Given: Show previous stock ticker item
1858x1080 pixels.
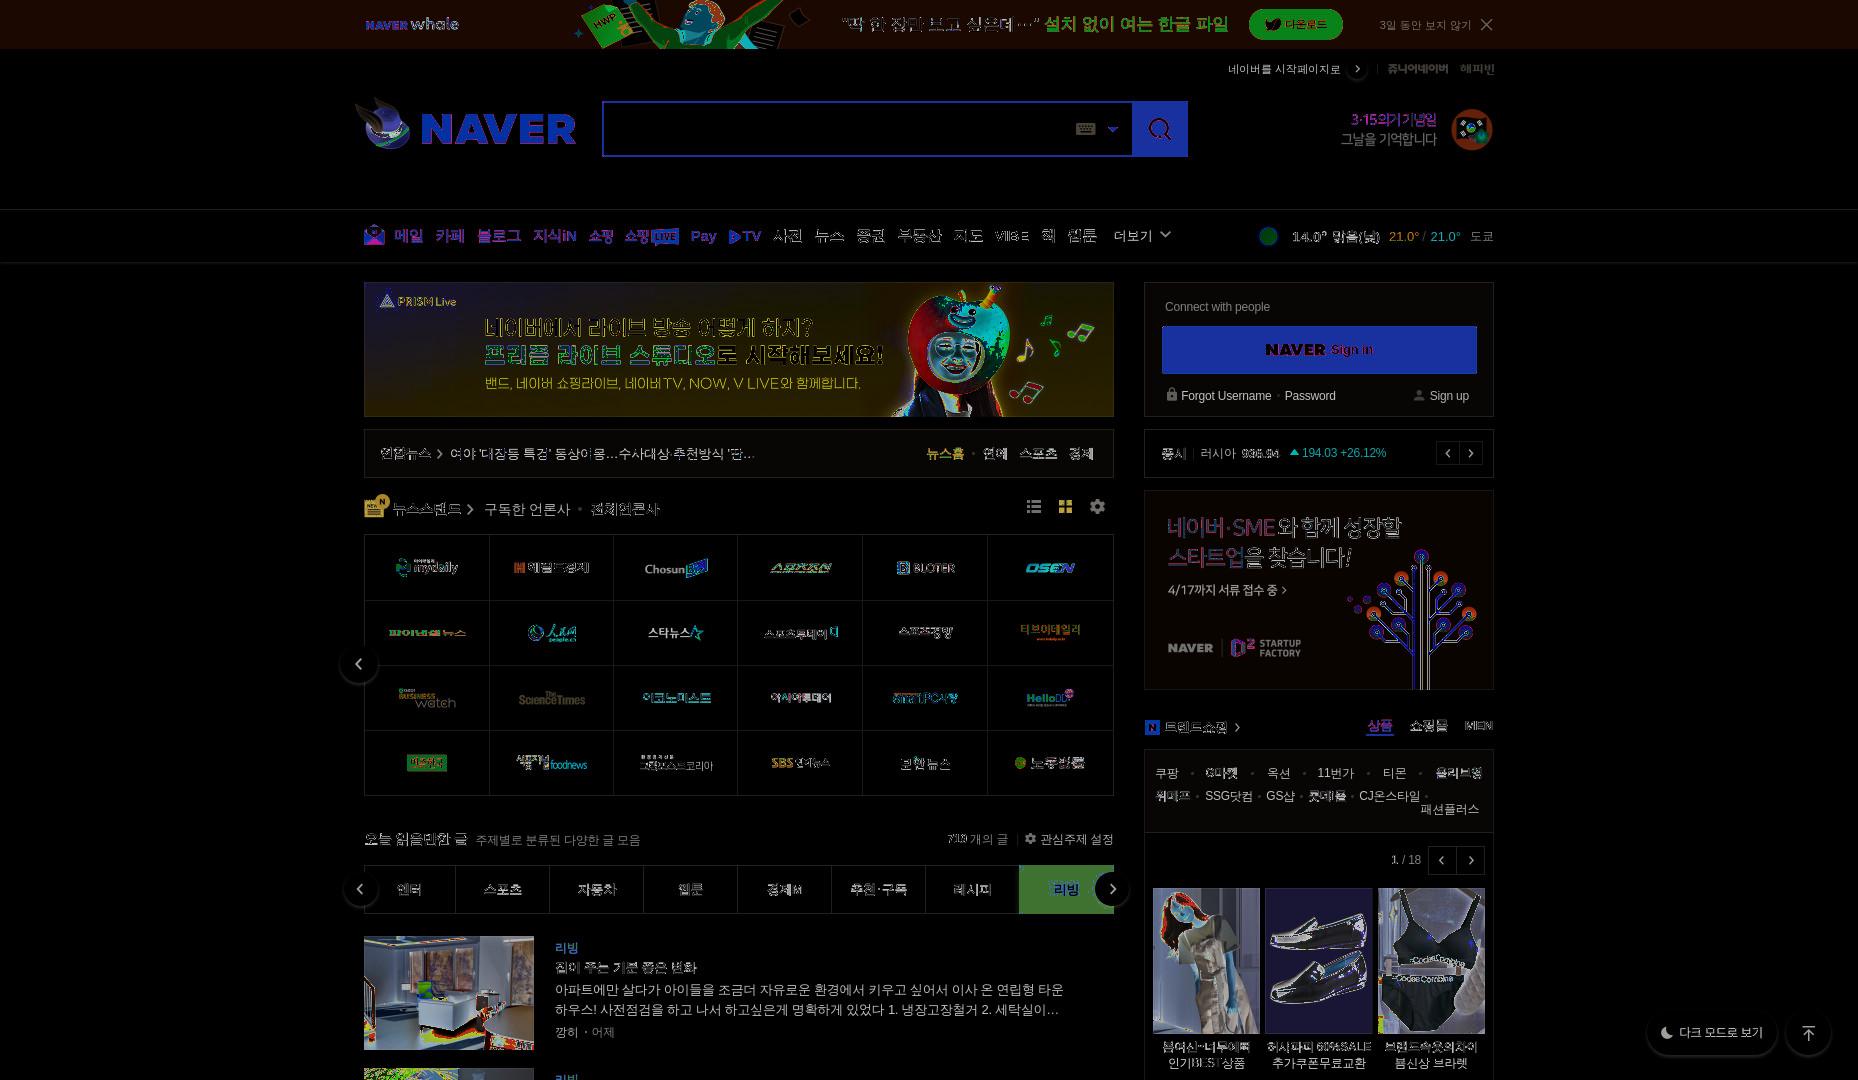Looking at the screenshot, I should tap(1447, 454).
